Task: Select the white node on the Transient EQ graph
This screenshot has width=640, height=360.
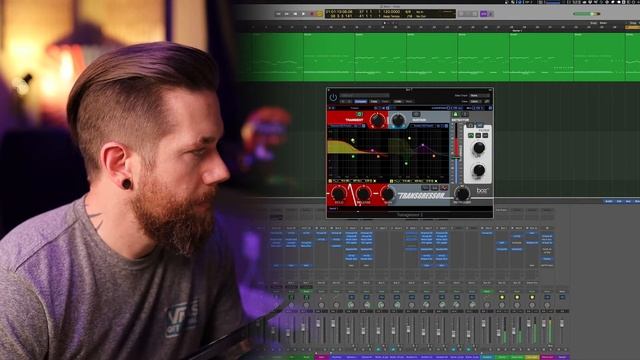Action: (x=353, y=140)
